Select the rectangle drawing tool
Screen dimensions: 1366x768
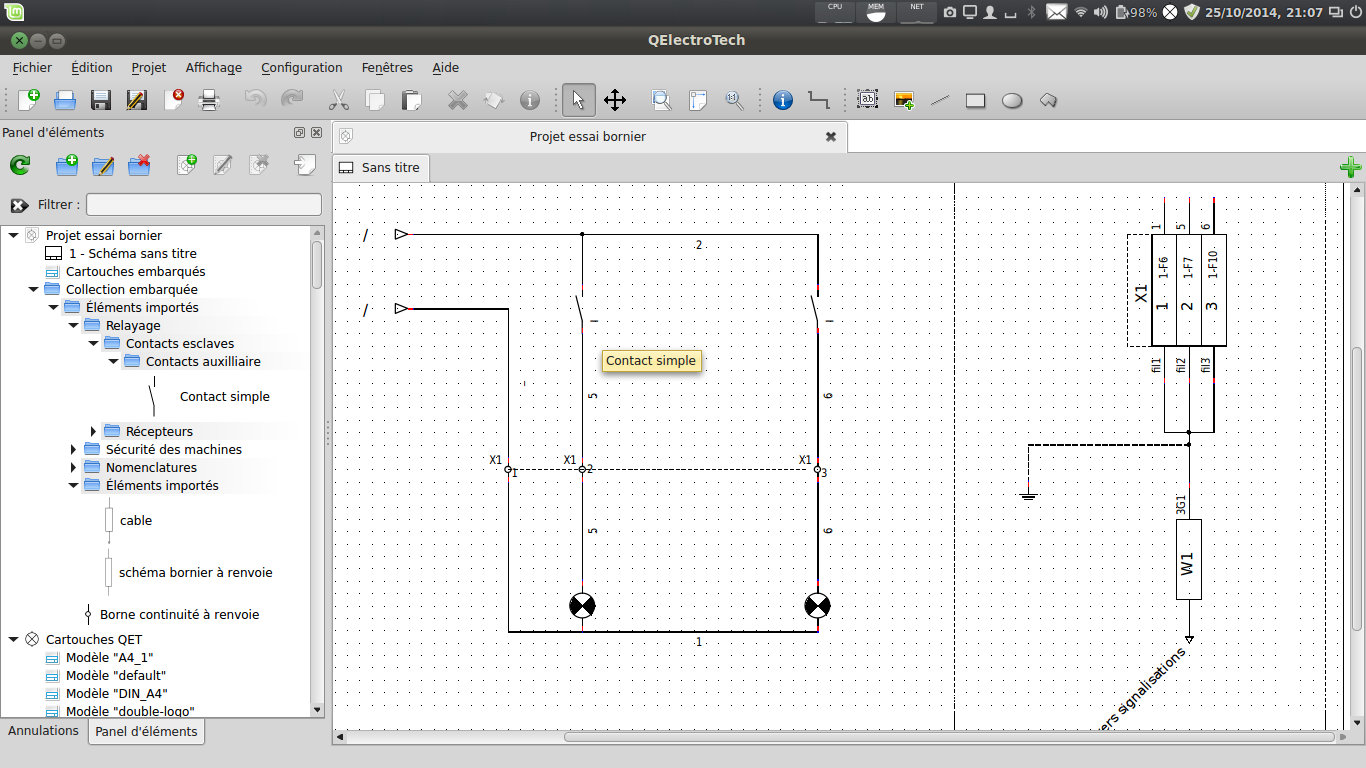point(975,100)
